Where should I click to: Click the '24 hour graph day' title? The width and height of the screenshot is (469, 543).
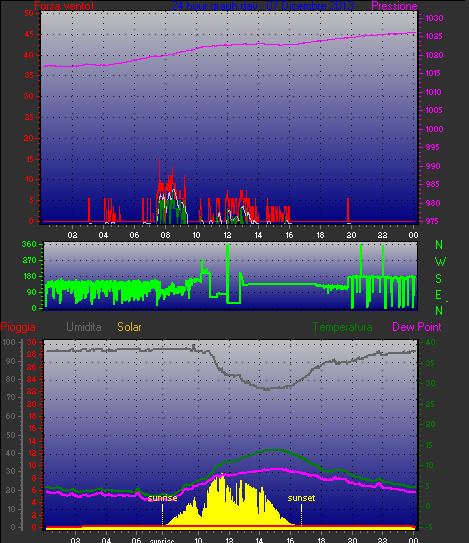coord(262,6)
